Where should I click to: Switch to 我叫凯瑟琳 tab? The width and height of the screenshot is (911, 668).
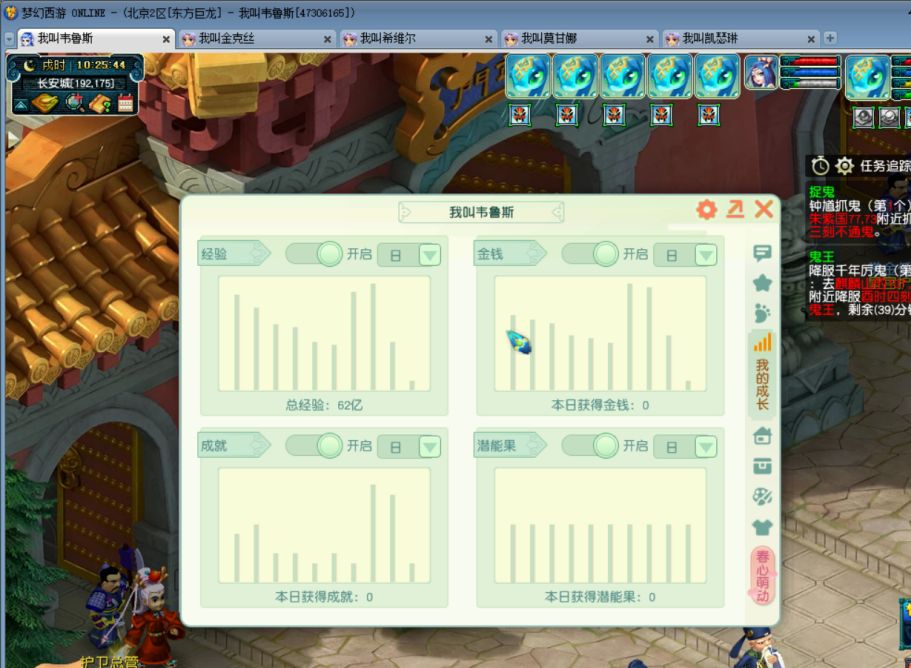click(x=741, y=39)
